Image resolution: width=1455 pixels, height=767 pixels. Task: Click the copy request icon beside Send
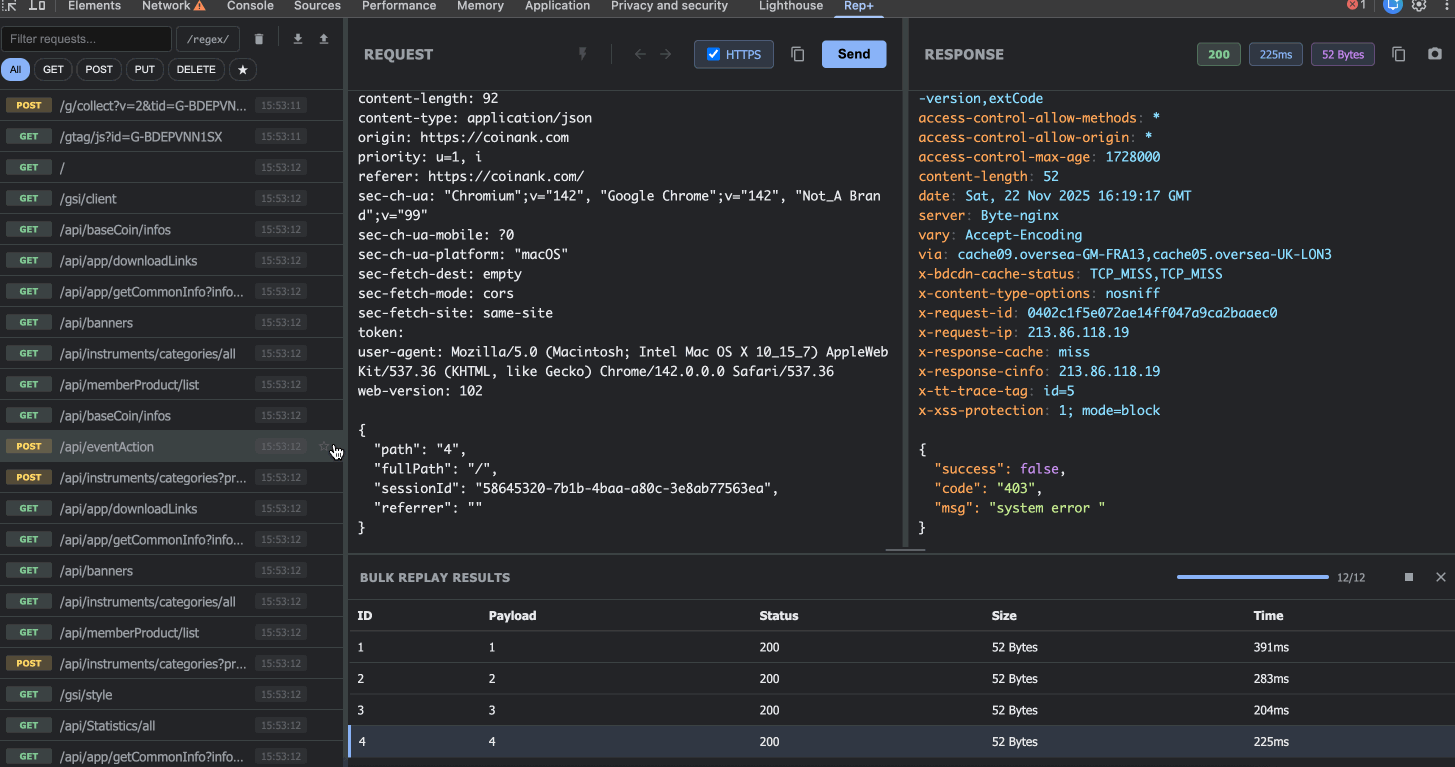coord(797,54)
